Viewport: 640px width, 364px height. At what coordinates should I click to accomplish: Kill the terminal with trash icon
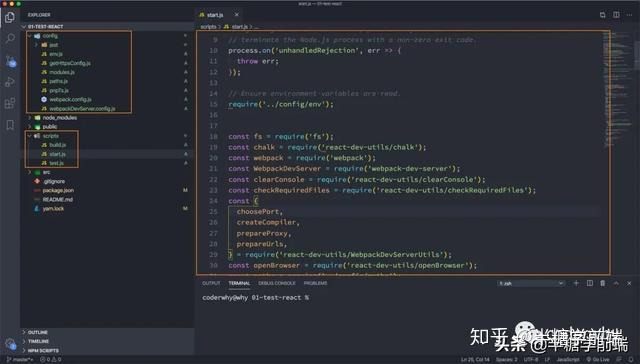pos(603,283)
